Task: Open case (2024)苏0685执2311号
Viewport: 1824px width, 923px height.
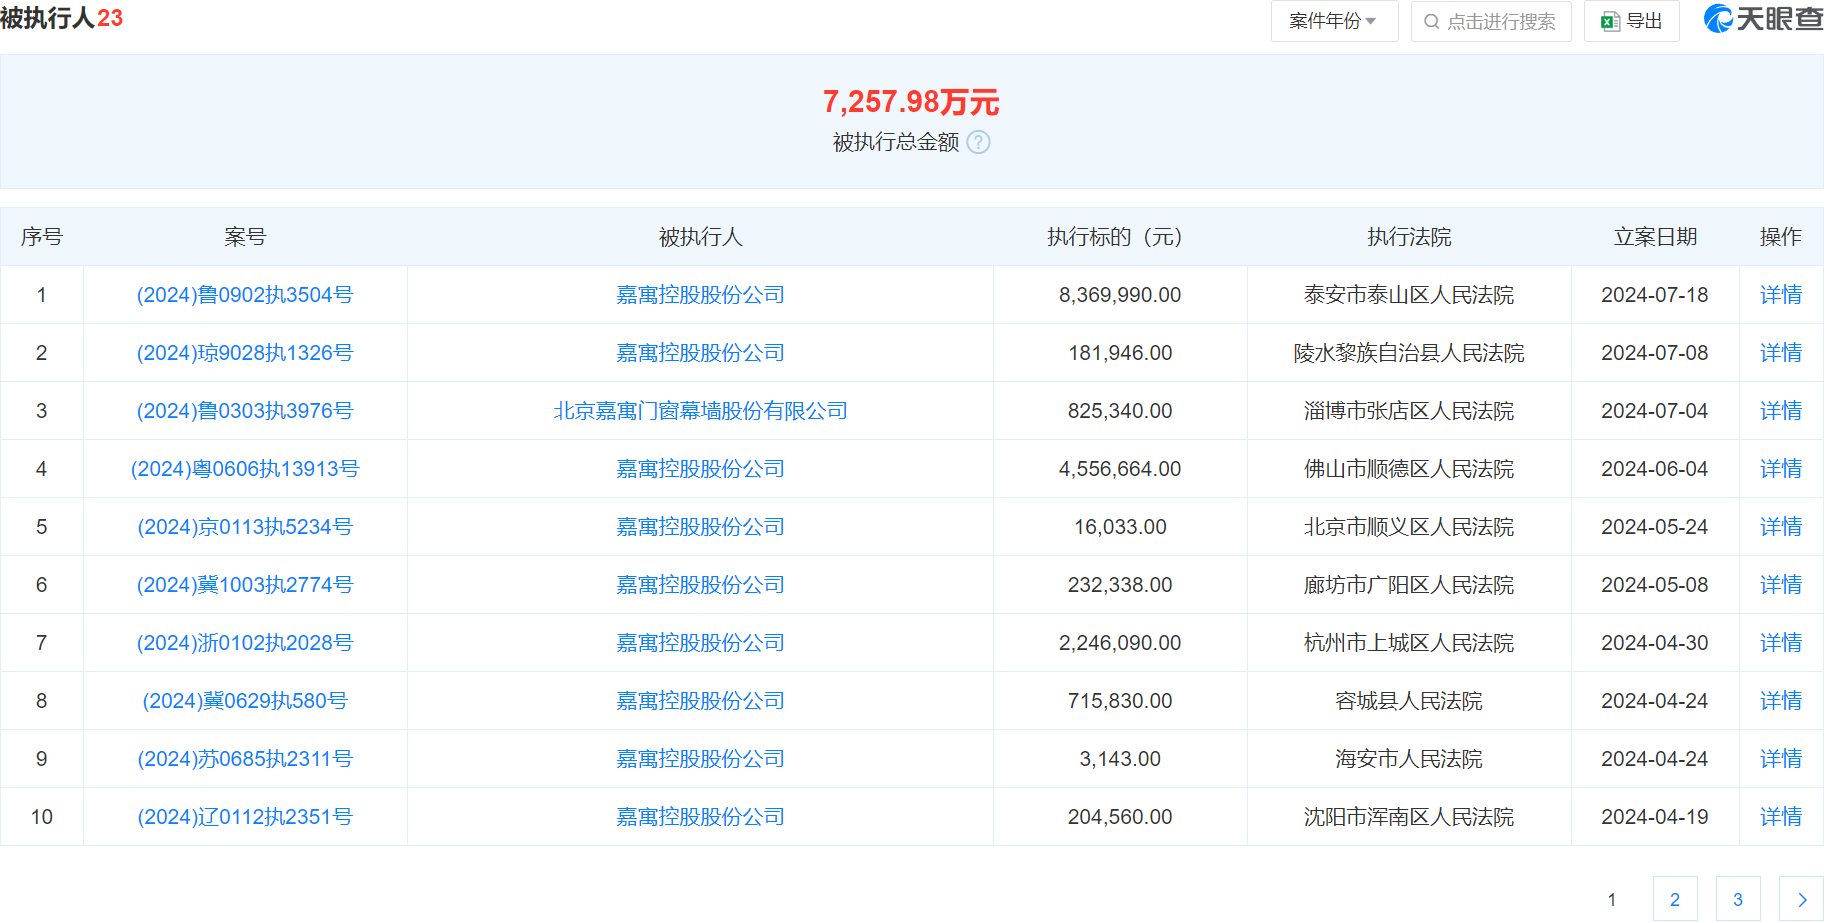Action: tap(245, 759)
